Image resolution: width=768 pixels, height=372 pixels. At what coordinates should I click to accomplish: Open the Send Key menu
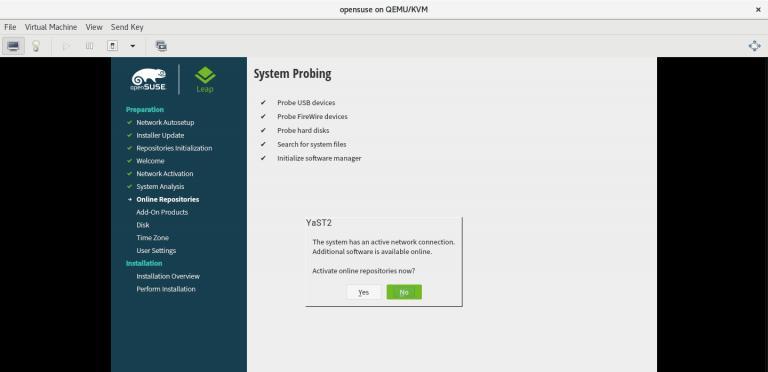(x=127, y=27)
